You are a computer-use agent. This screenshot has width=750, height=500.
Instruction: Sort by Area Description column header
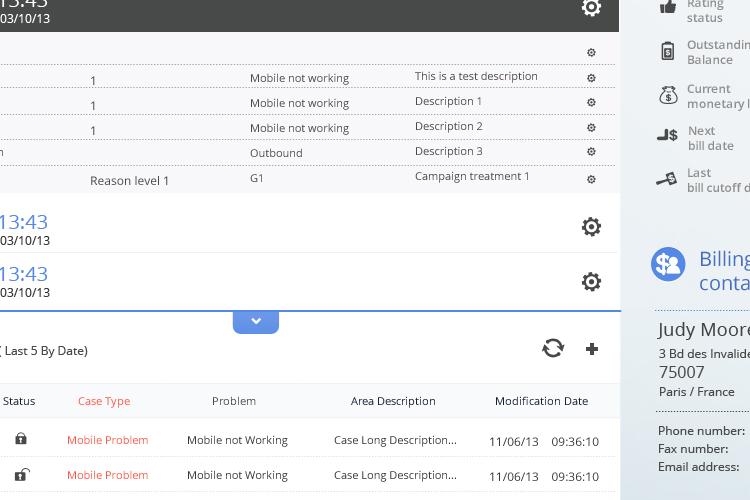point(393,401)
